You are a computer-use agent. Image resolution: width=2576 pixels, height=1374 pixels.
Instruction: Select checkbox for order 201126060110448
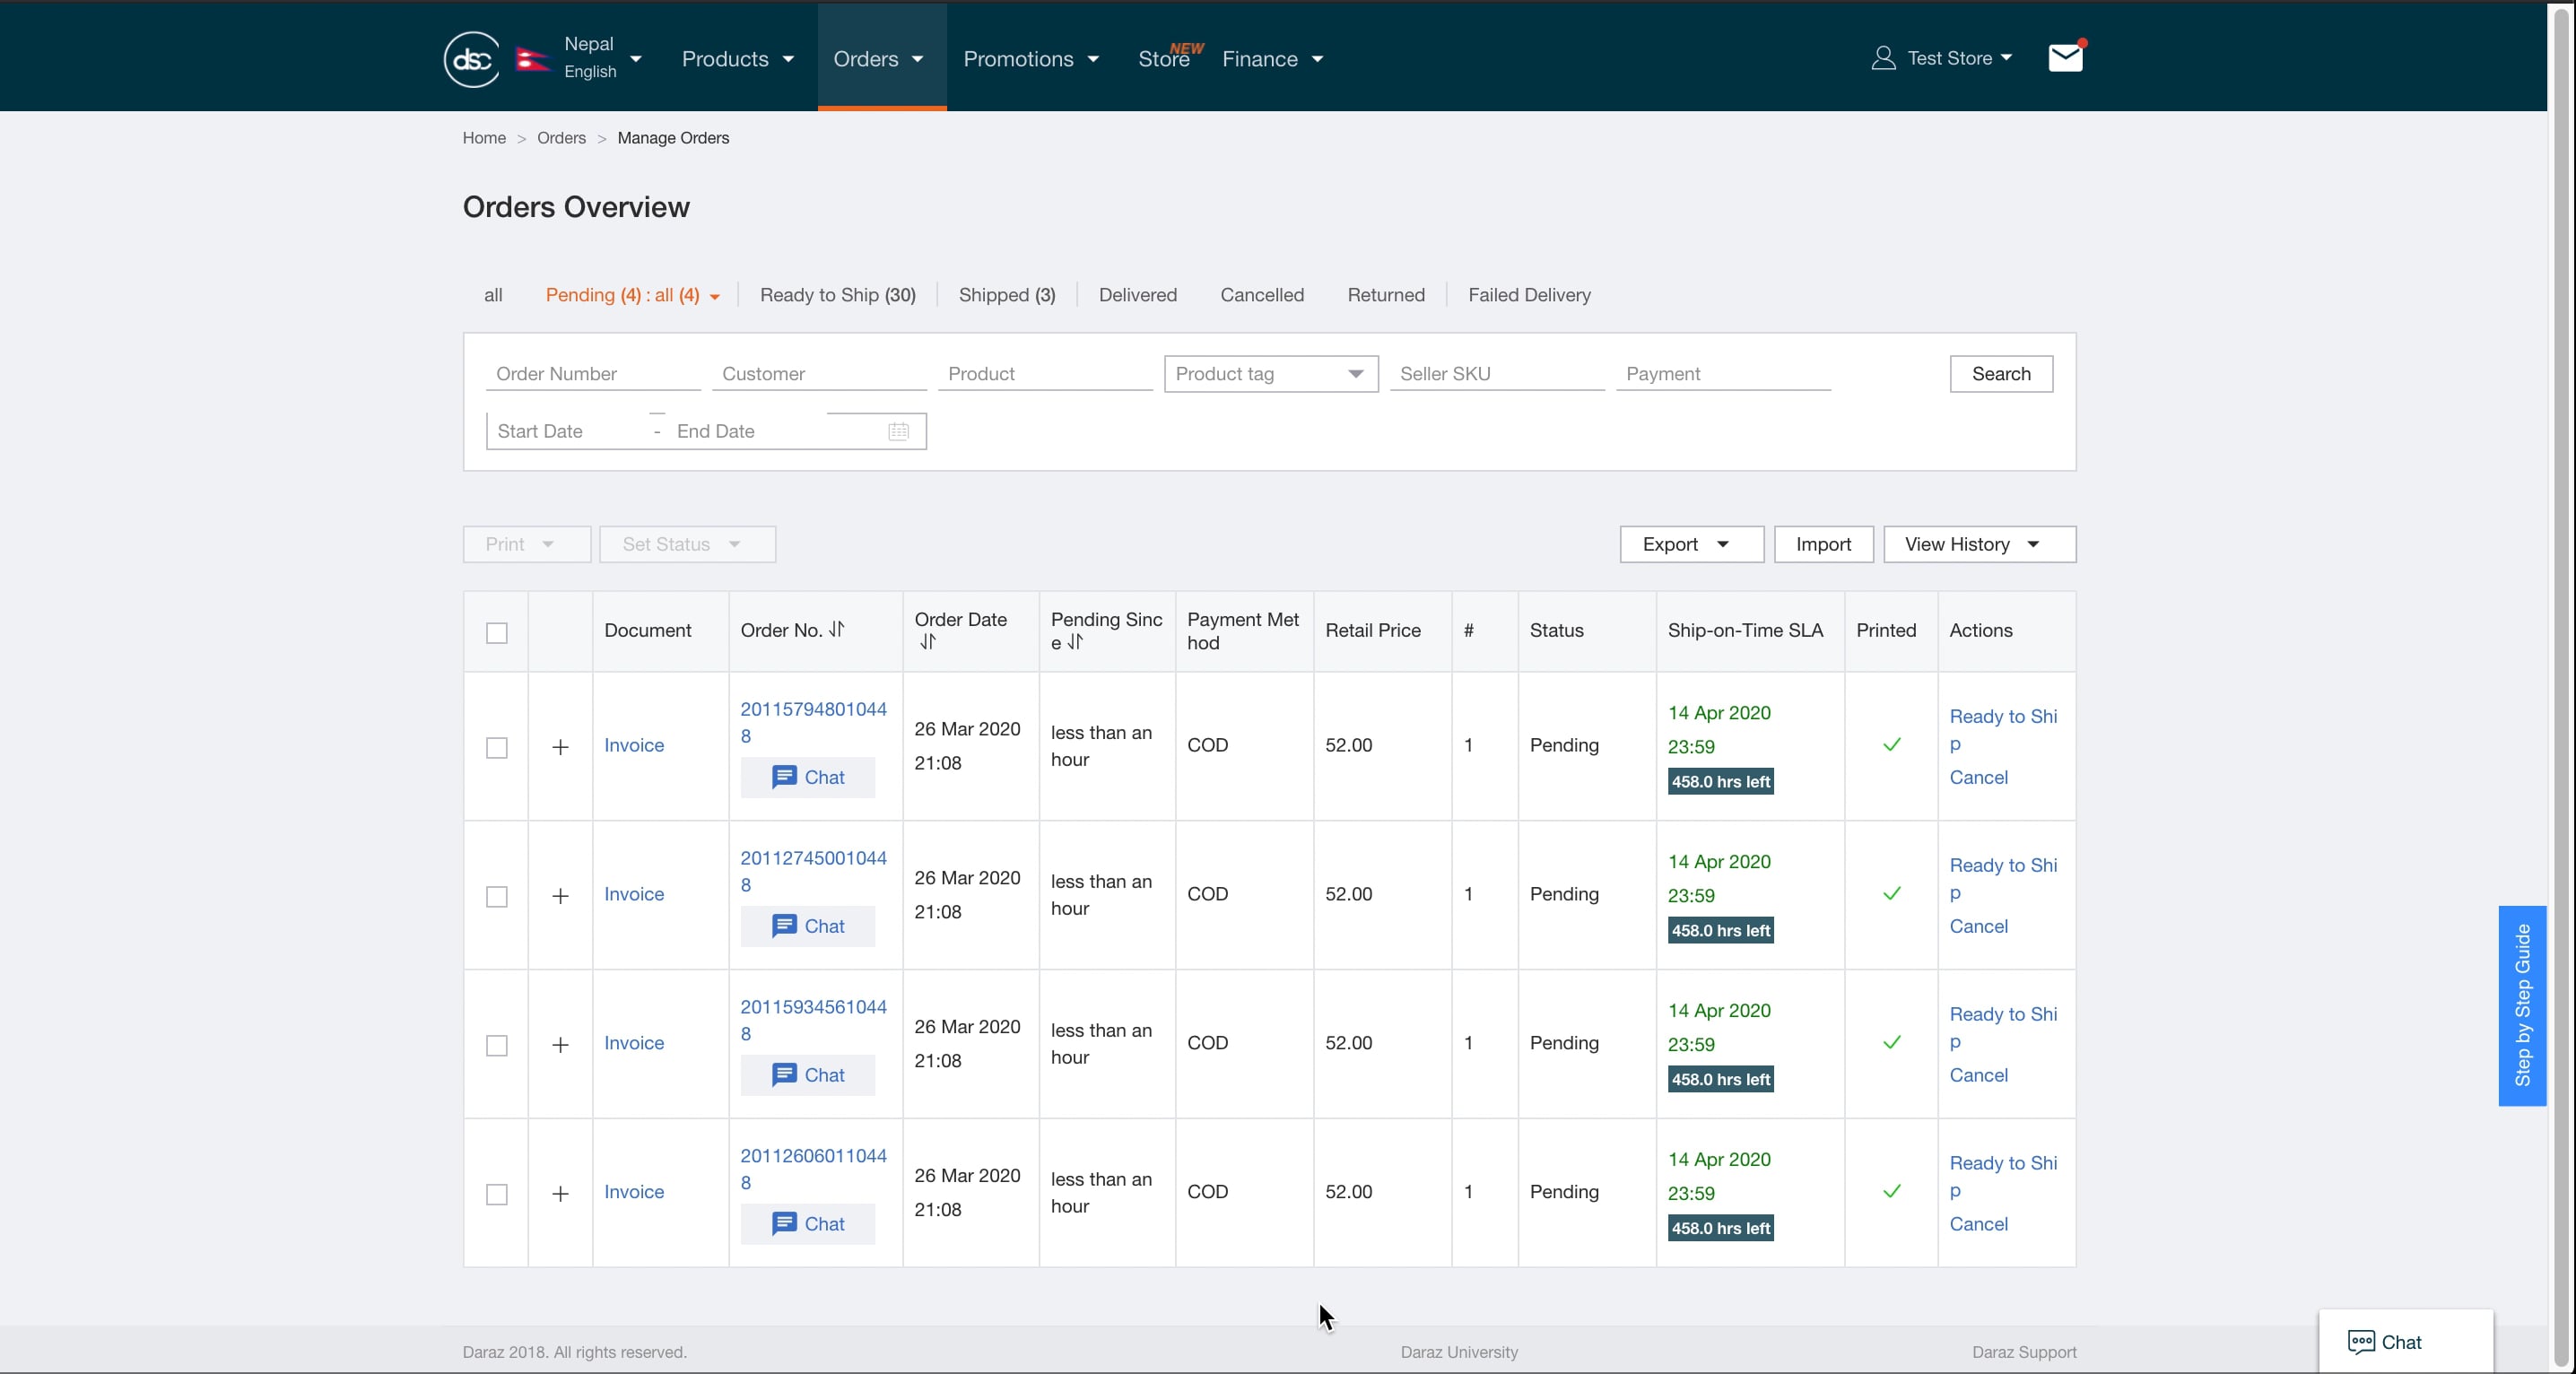[x=496, y=1194]
